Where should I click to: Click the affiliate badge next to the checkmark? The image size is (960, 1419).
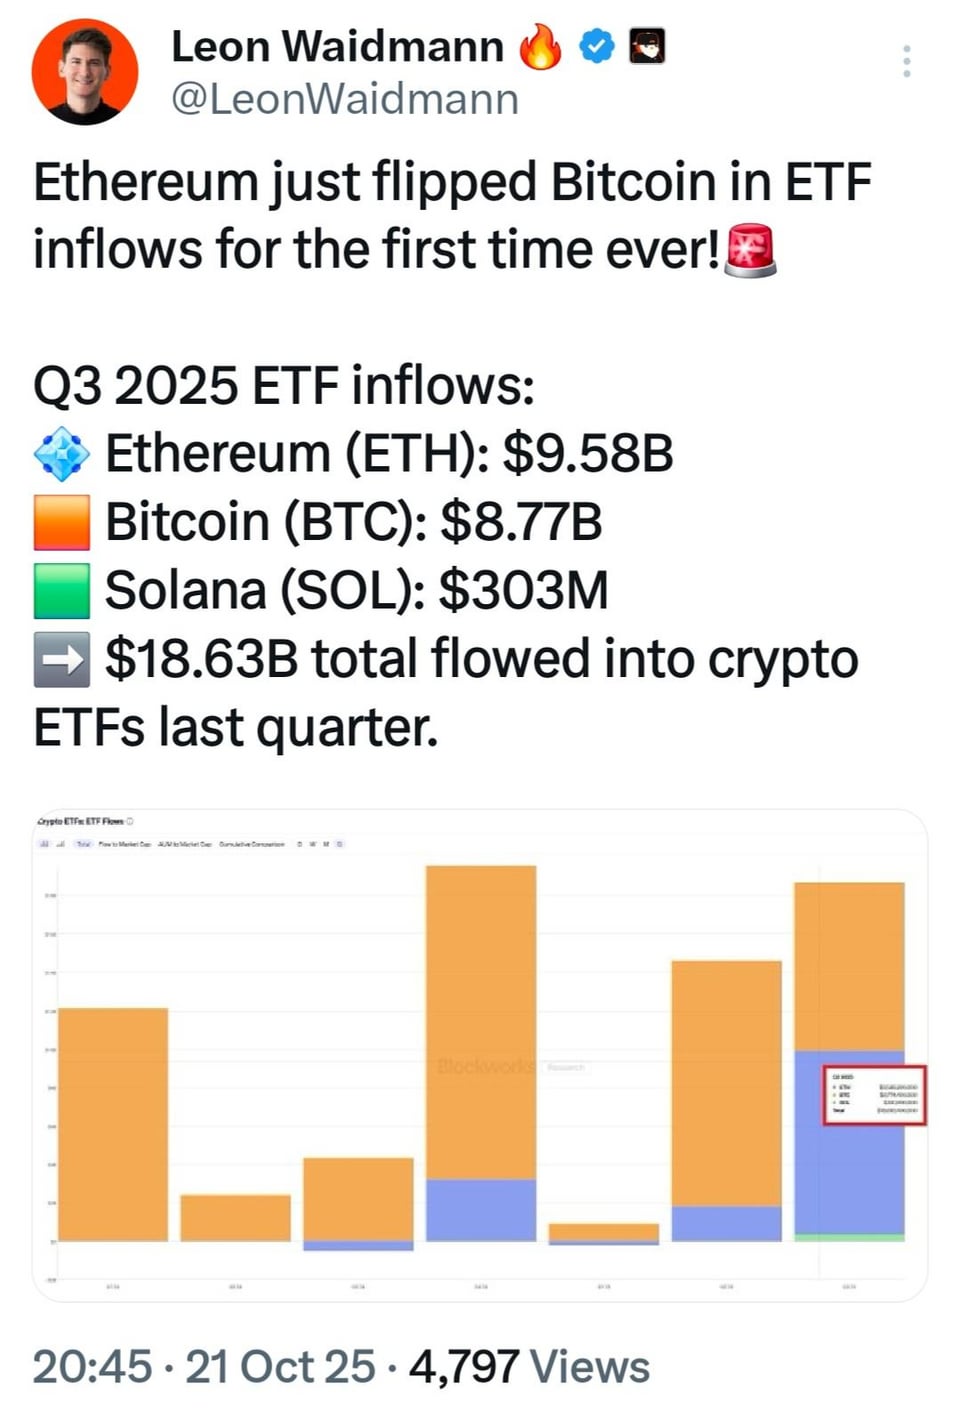pos(647,46)
